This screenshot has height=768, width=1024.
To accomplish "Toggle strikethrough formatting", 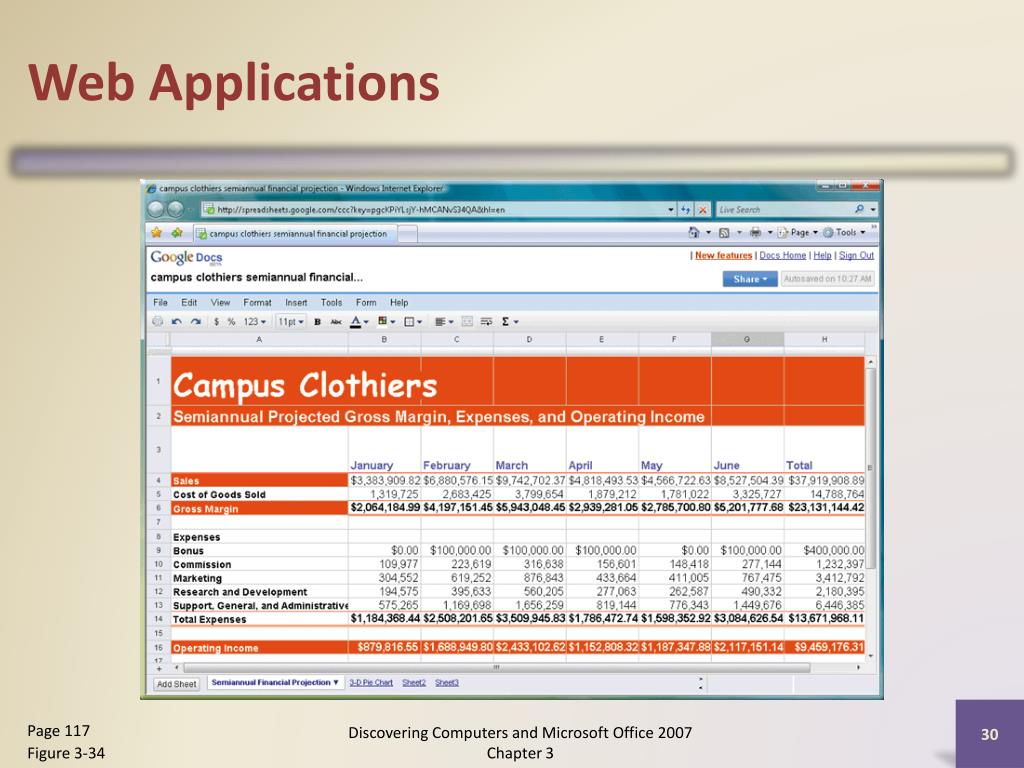I will (x=336, y=322).
